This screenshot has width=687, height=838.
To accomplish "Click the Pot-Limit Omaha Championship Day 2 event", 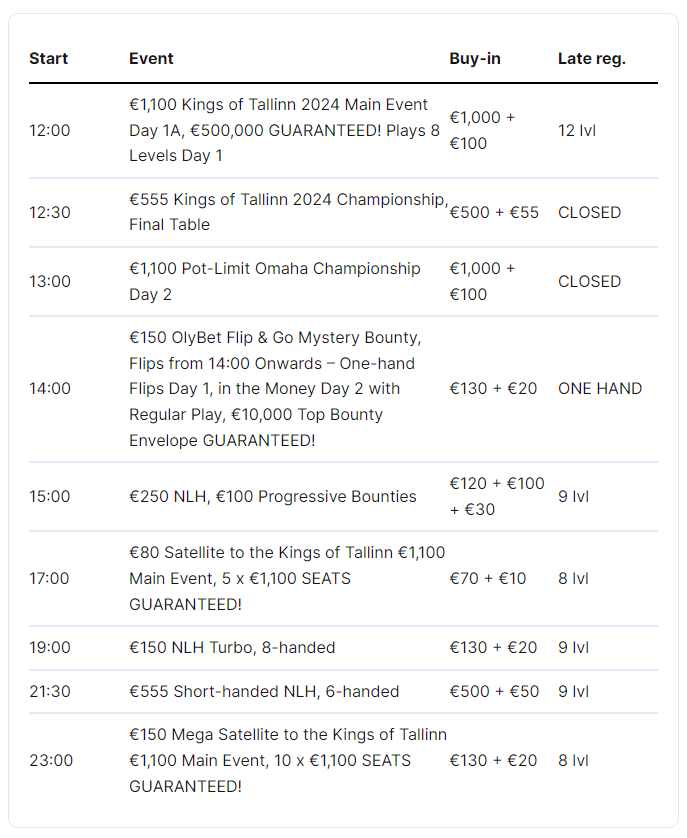I will [x=275, y=281].
